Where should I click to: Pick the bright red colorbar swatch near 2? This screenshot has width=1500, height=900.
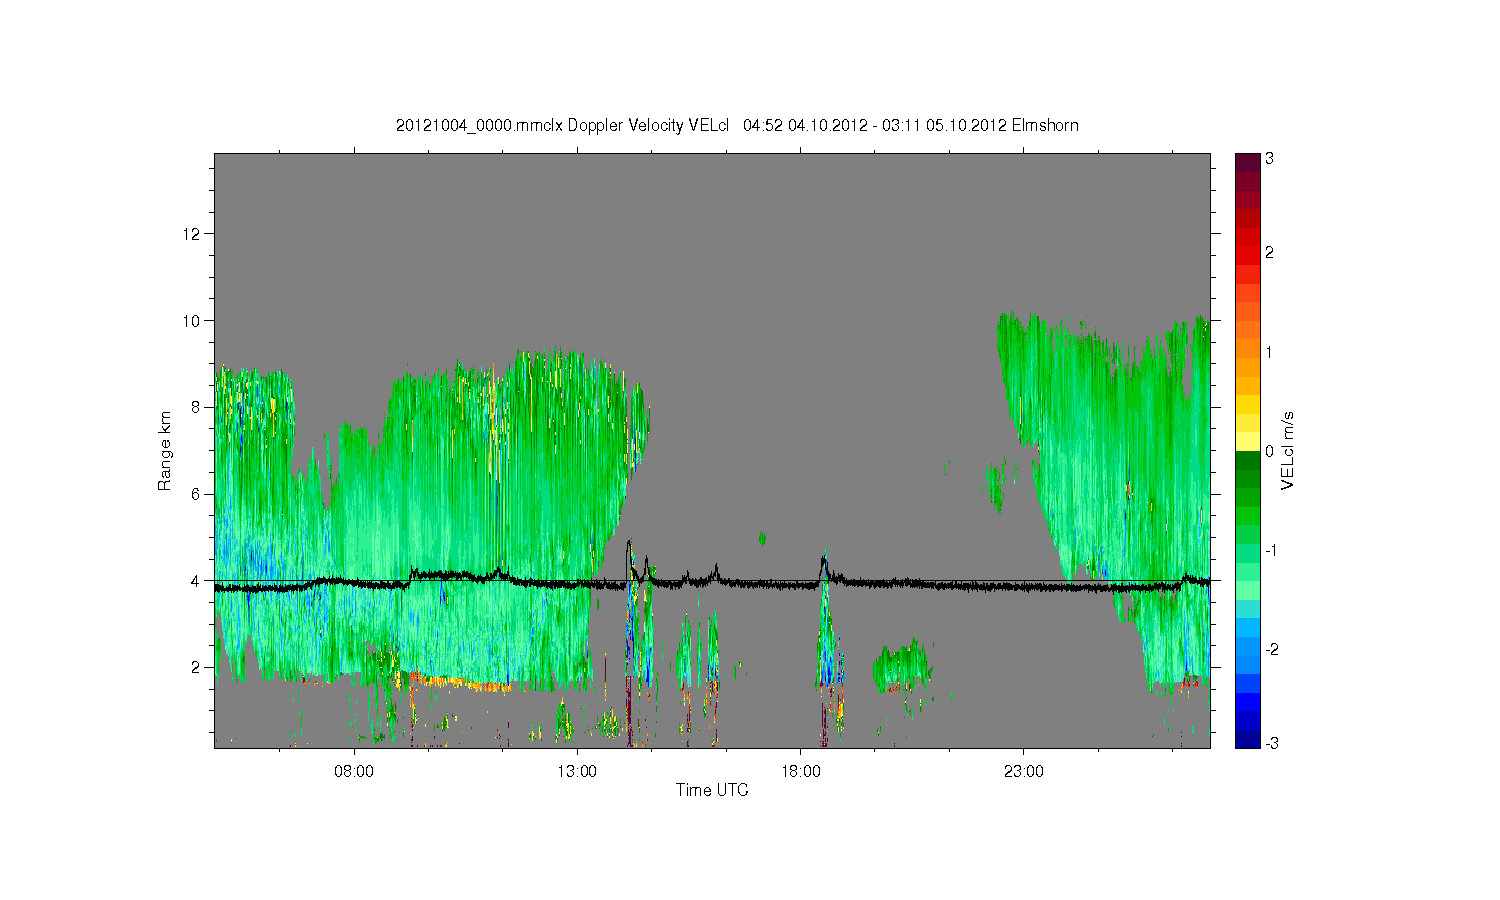(x=1247, y=255)
